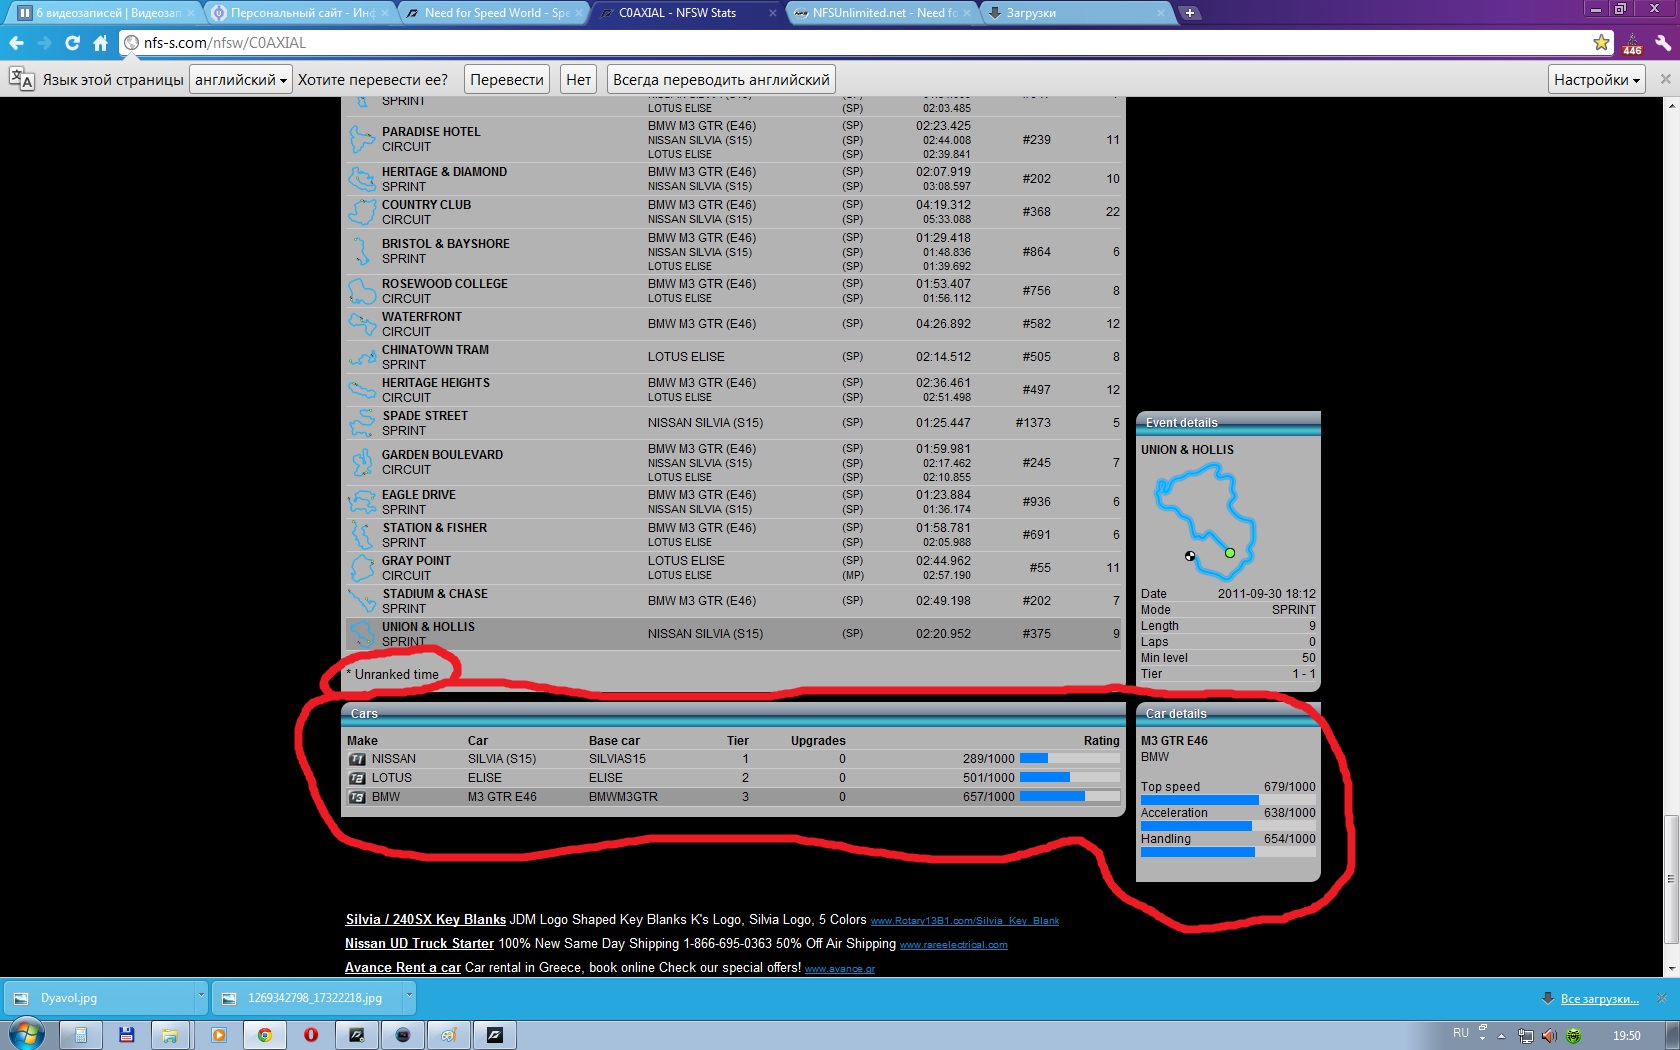Viewport: 1680px width, 1050px height.
Task: Open the translation settings dropdown
Action: coord(1597,79)
